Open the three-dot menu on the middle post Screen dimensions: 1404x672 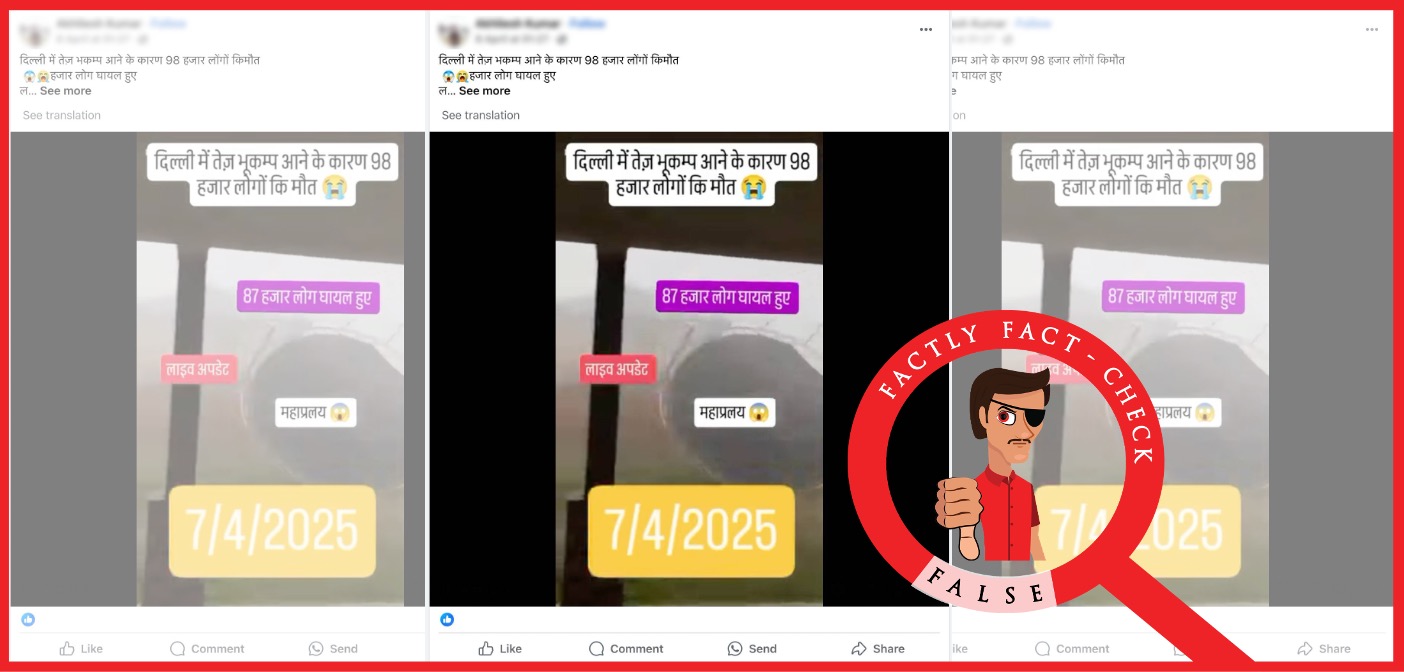pos(926,30)
